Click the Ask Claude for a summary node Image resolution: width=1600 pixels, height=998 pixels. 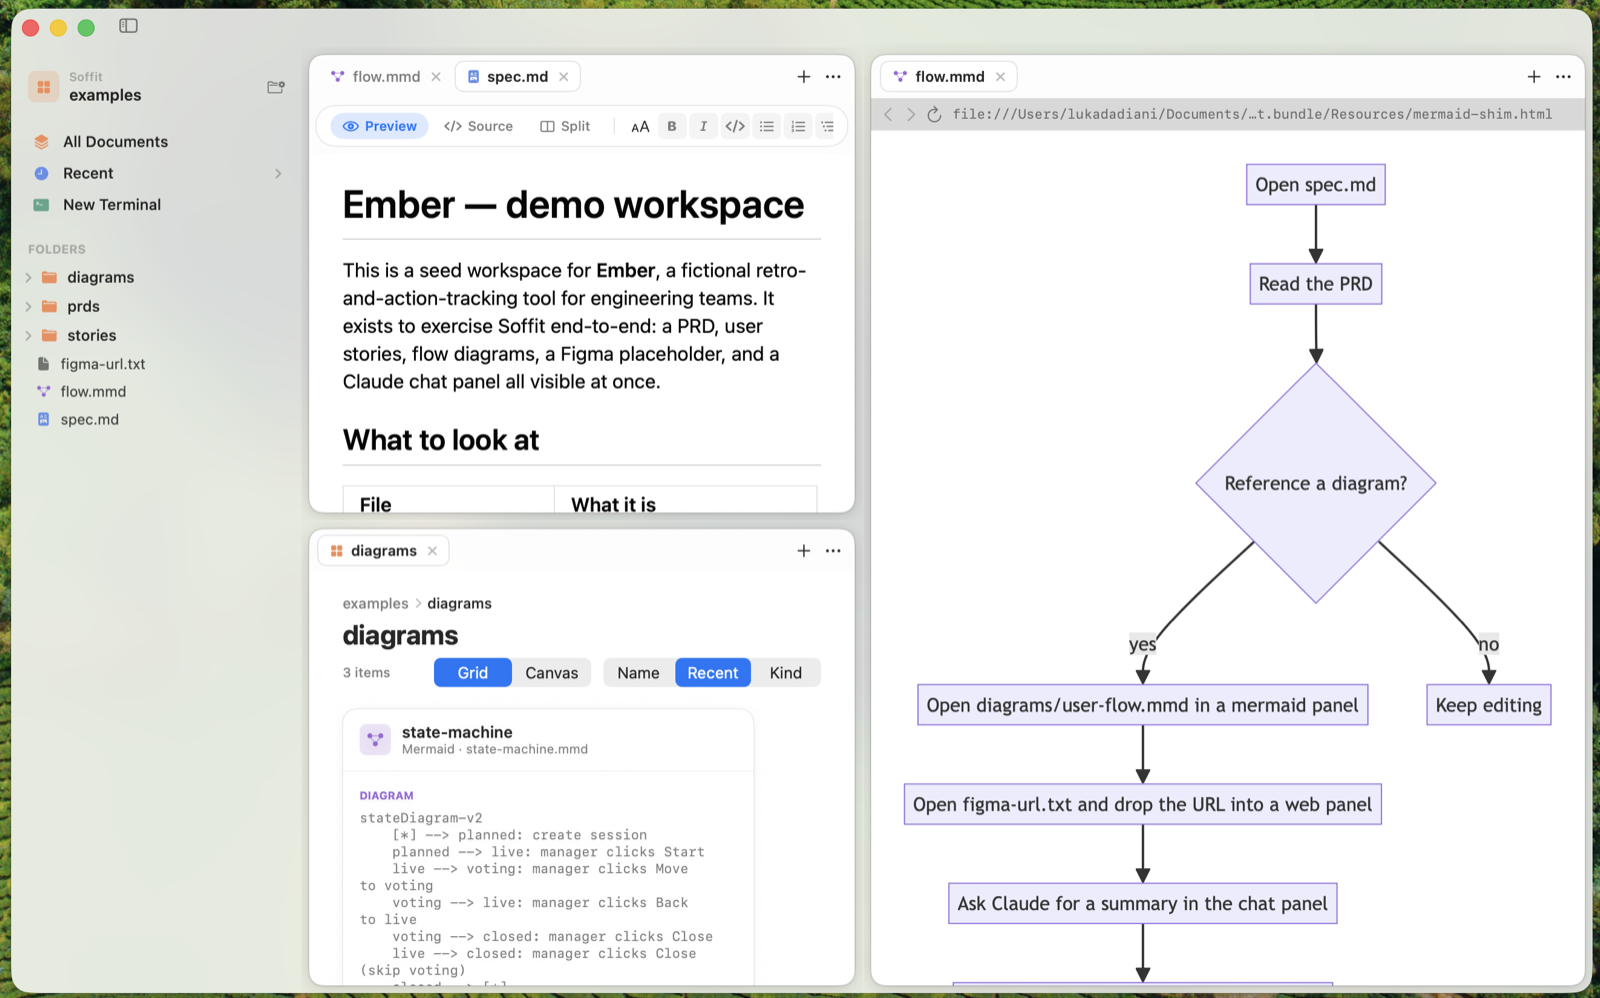tap(1143, 904)
